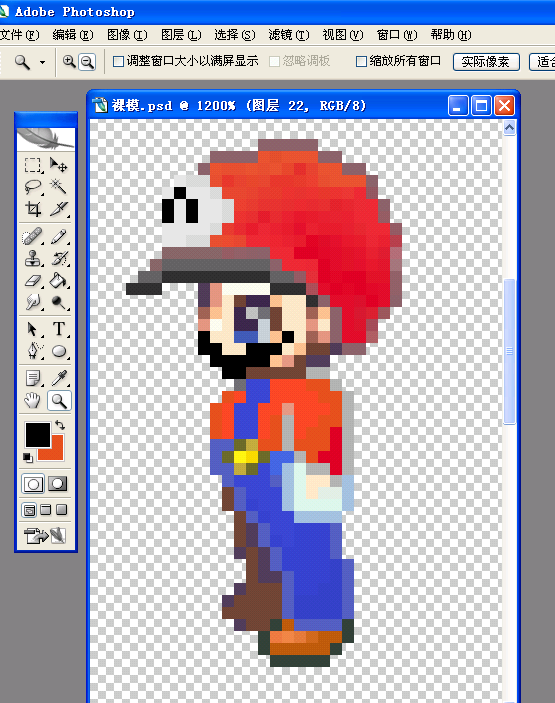Click the toolbox blue title bar
This screenshot has height=703, width=555.
click(46, 119)
